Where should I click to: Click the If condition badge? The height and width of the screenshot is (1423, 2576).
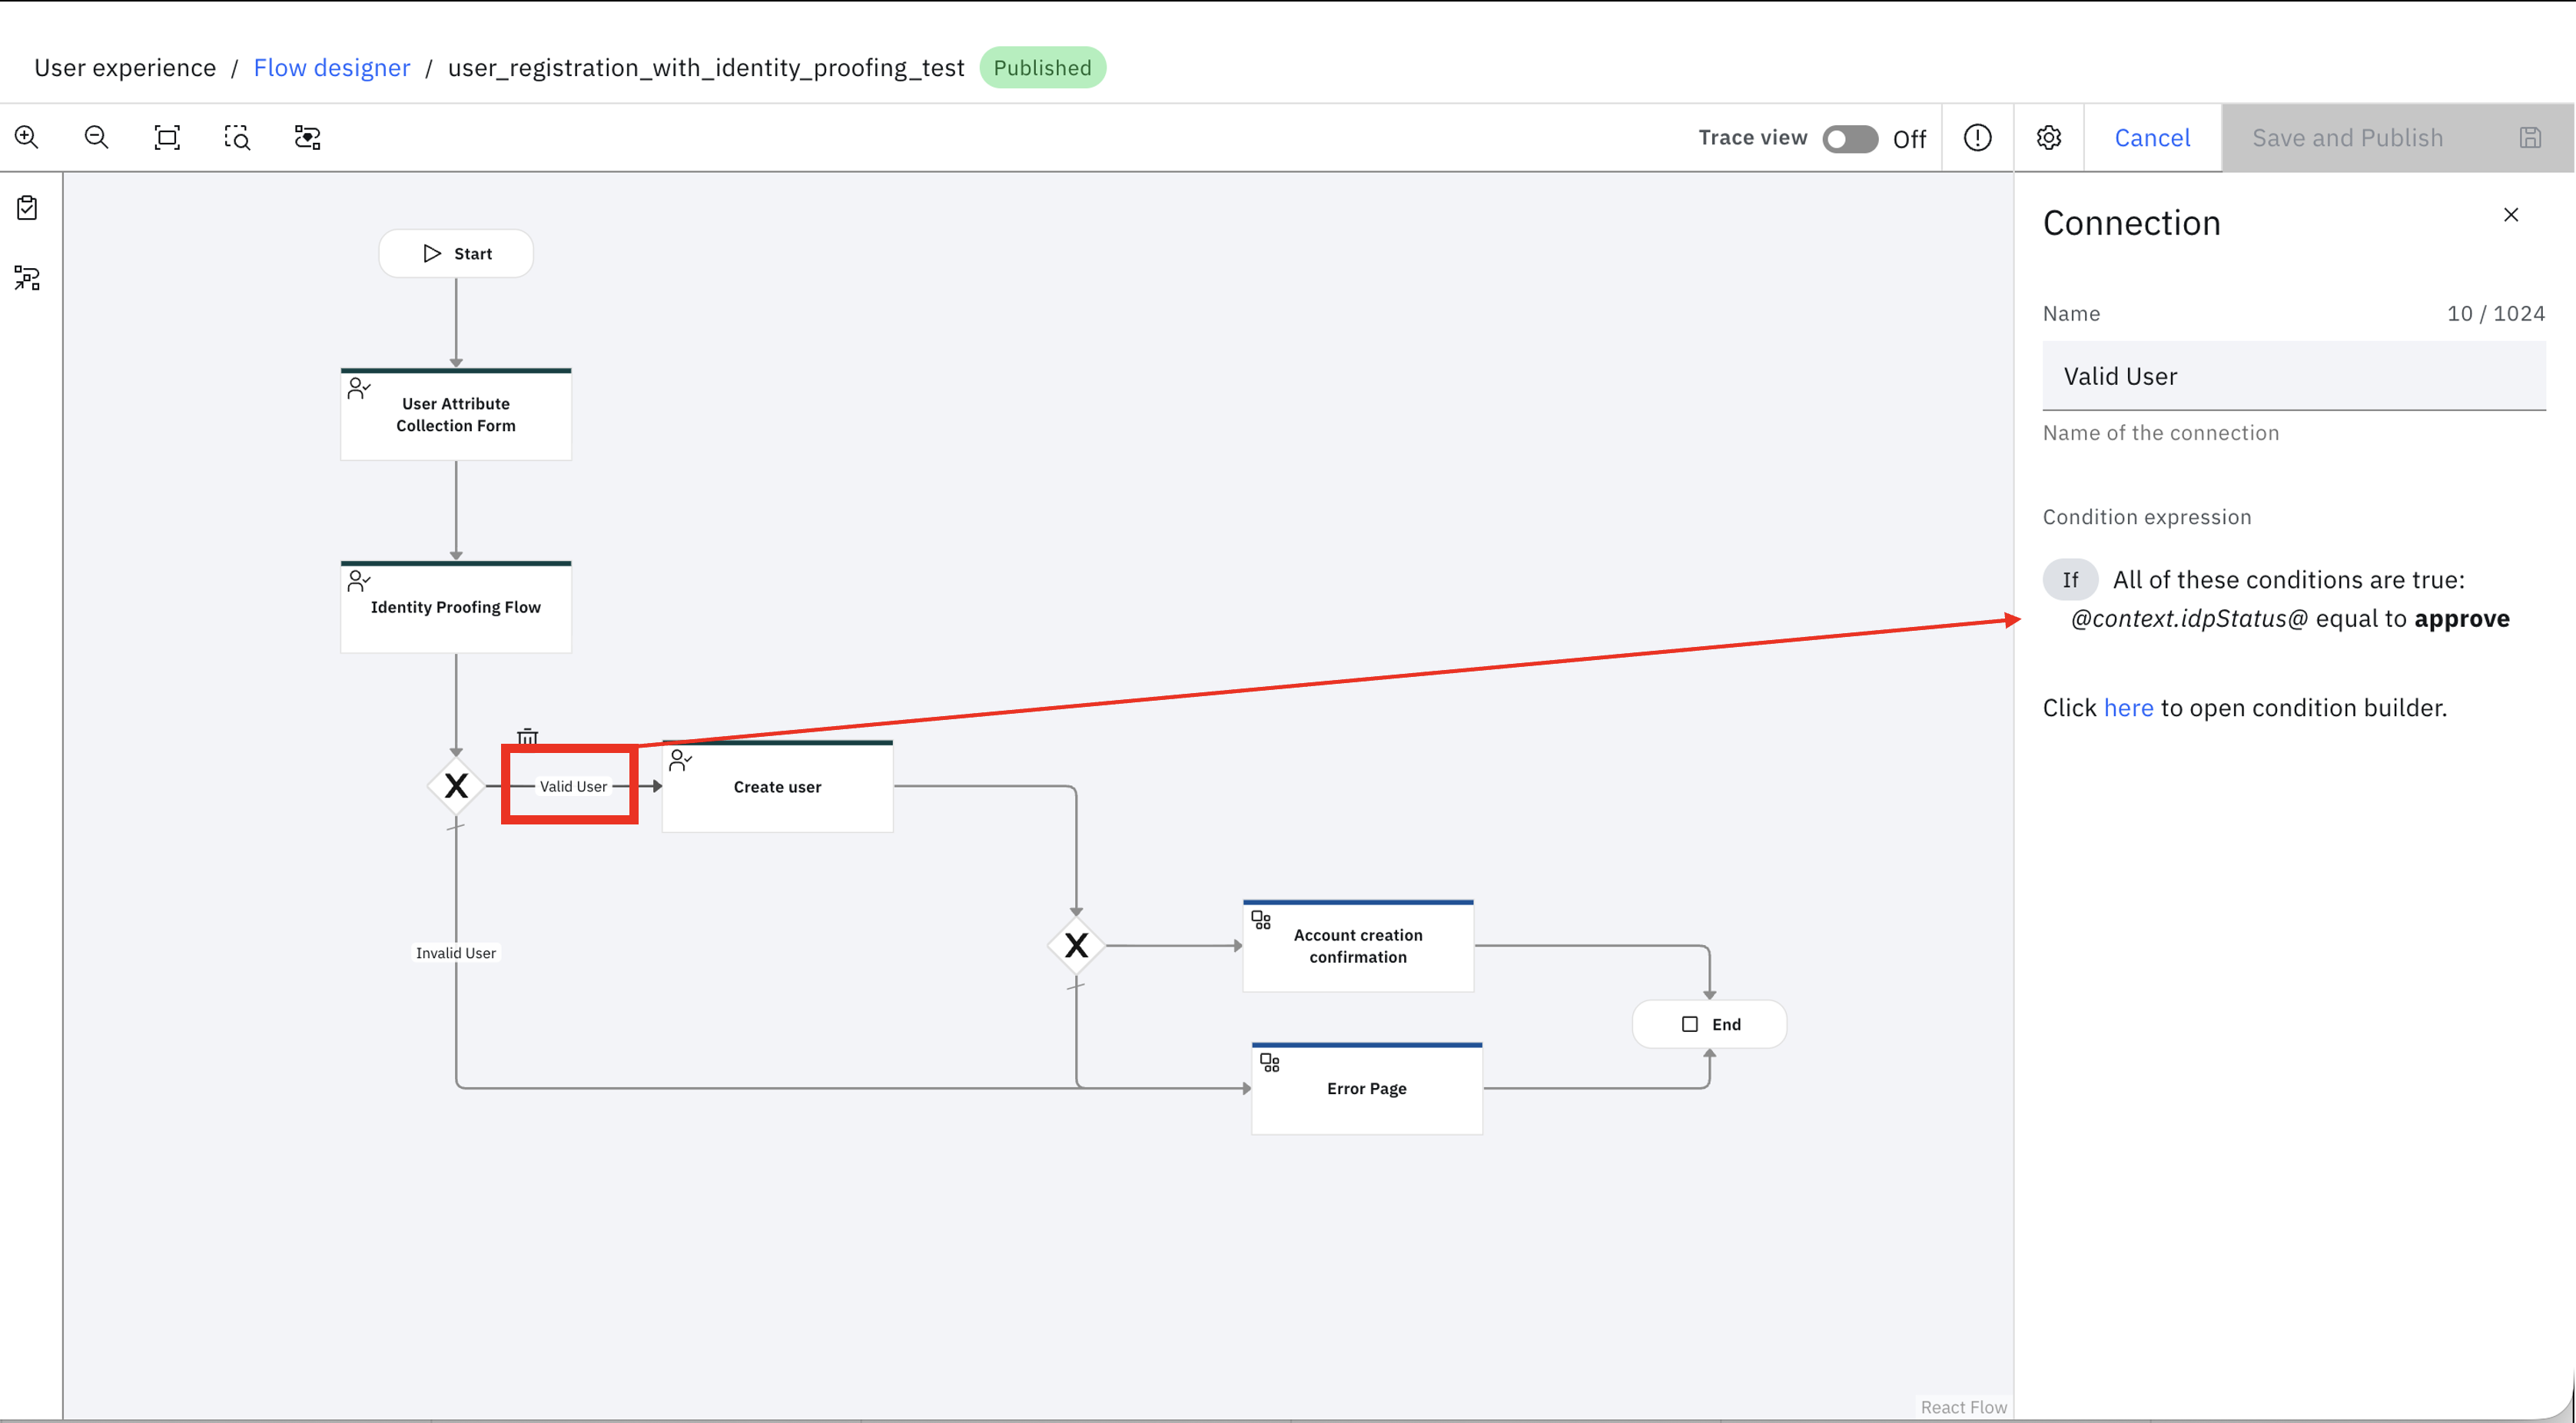pos(2070,580)
